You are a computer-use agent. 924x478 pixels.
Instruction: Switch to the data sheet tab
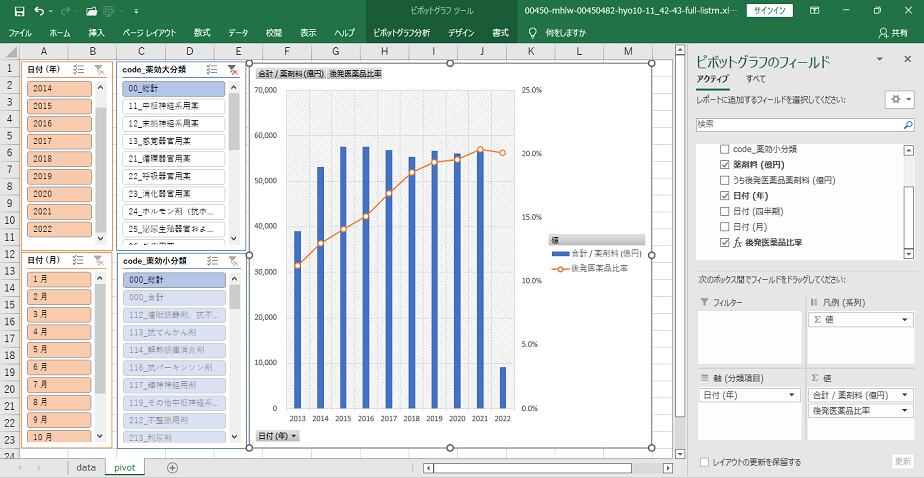(86, 467)
